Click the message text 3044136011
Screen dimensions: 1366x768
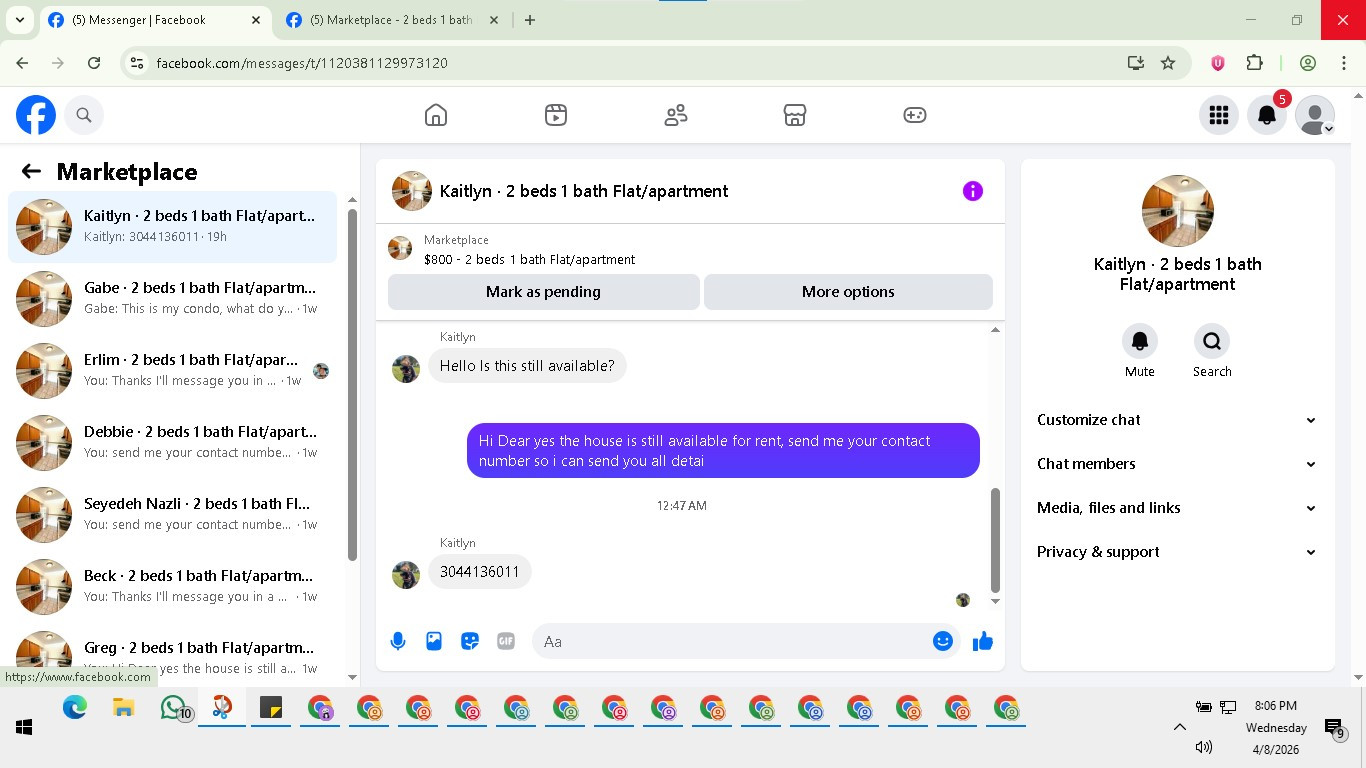480,572
